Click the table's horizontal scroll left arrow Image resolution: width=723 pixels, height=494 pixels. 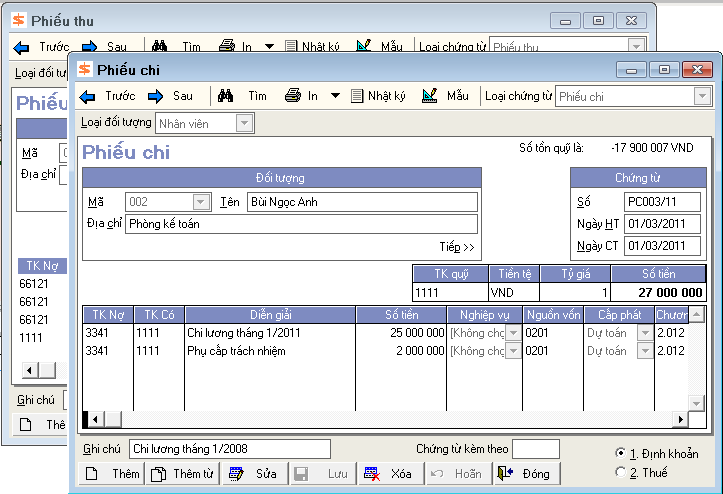tap(95, 419)
